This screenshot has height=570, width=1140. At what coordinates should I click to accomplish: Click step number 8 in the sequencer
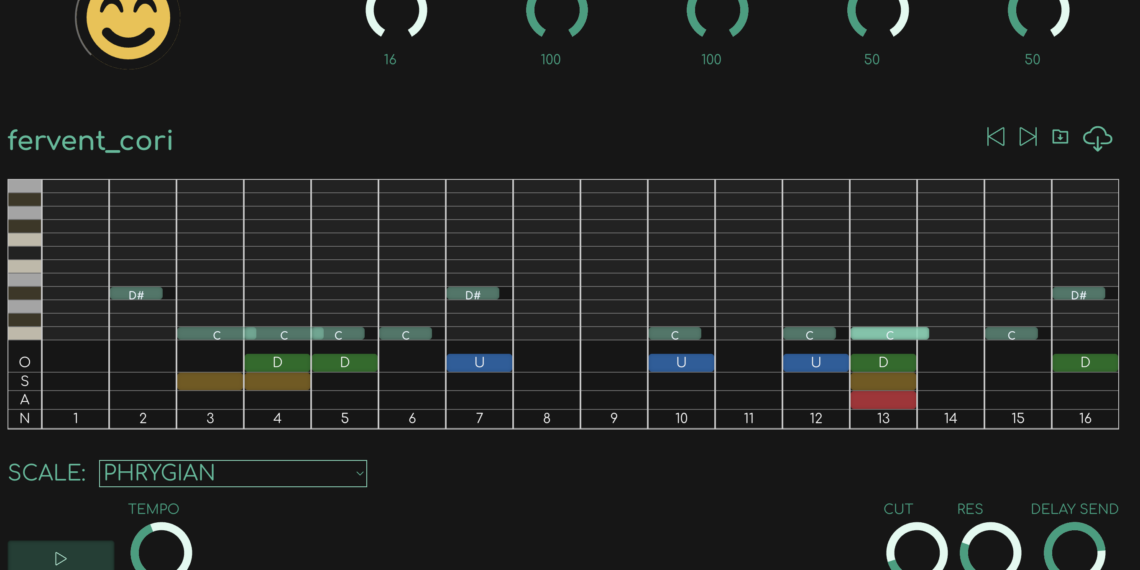tap(546, 418)
